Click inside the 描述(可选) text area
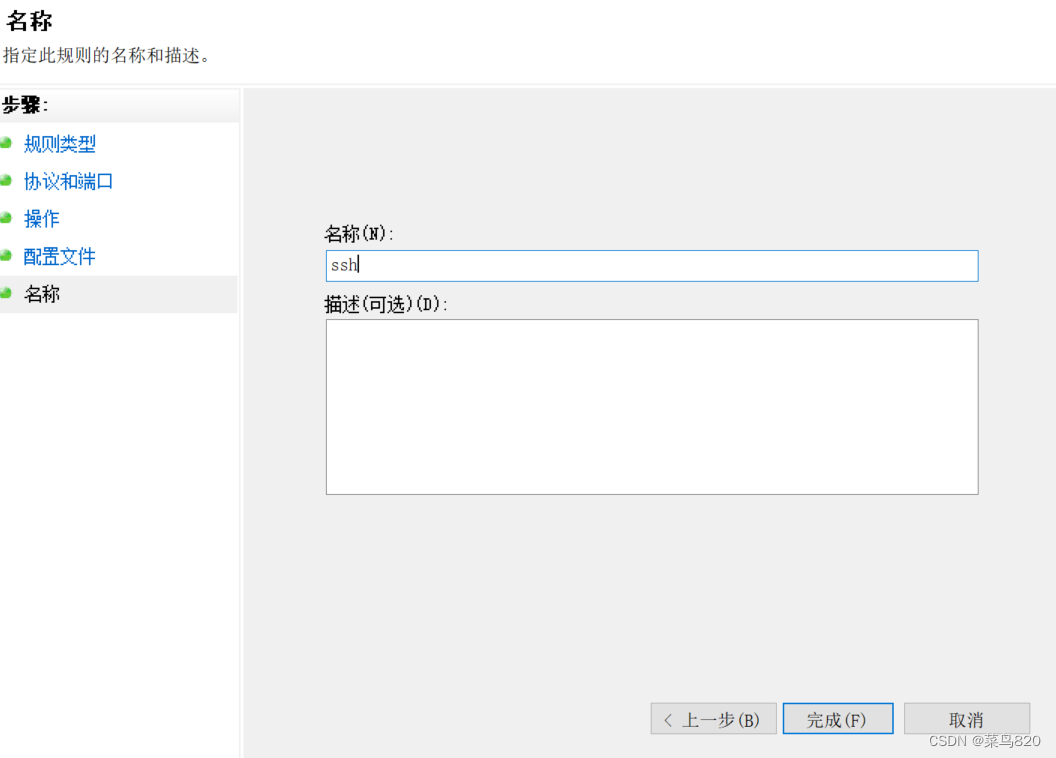 click(x=650, y=405)
